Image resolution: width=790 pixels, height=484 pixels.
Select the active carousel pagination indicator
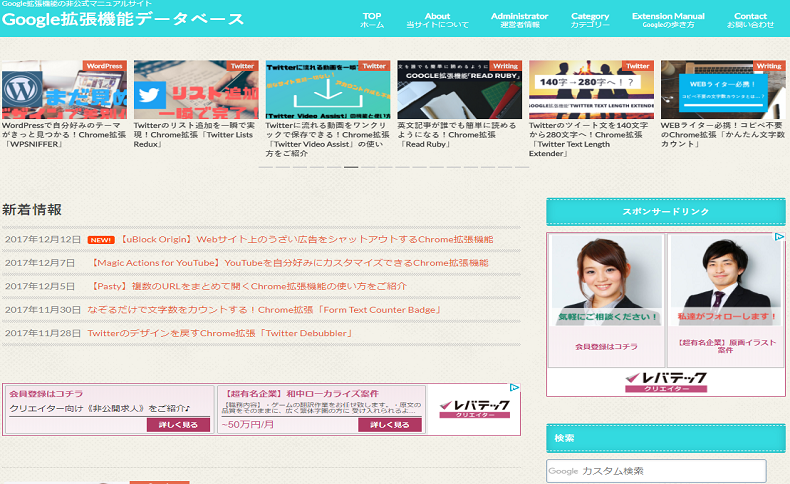(x=351, y=167)
